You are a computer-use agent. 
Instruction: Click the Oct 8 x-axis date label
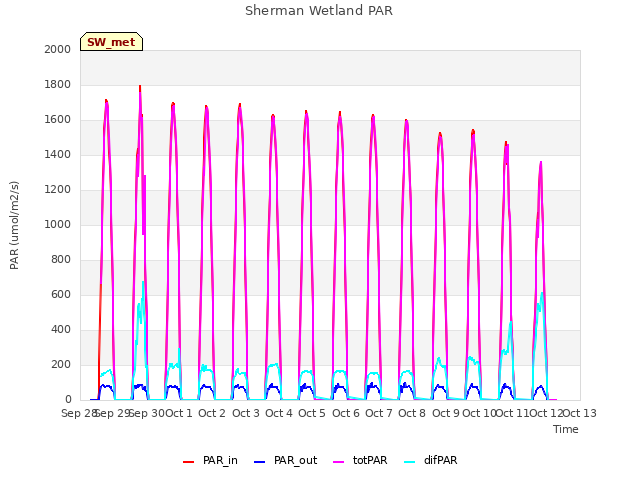click(x=412, y=413)
